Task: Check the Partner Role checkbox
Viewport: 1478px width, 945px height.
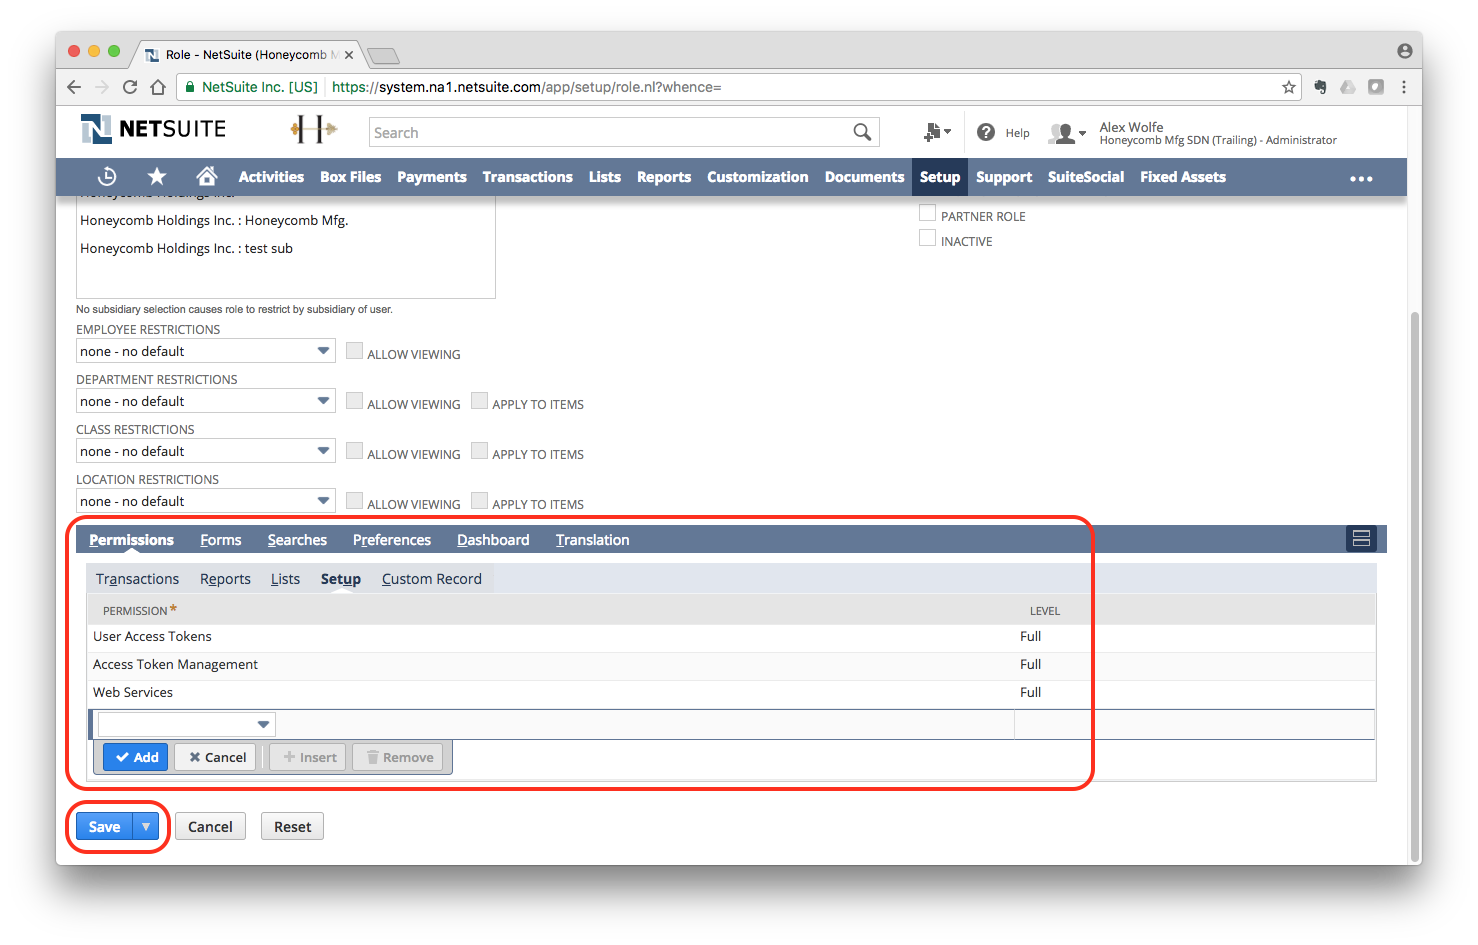Action: pyautogui.click(x=927, y=213)
